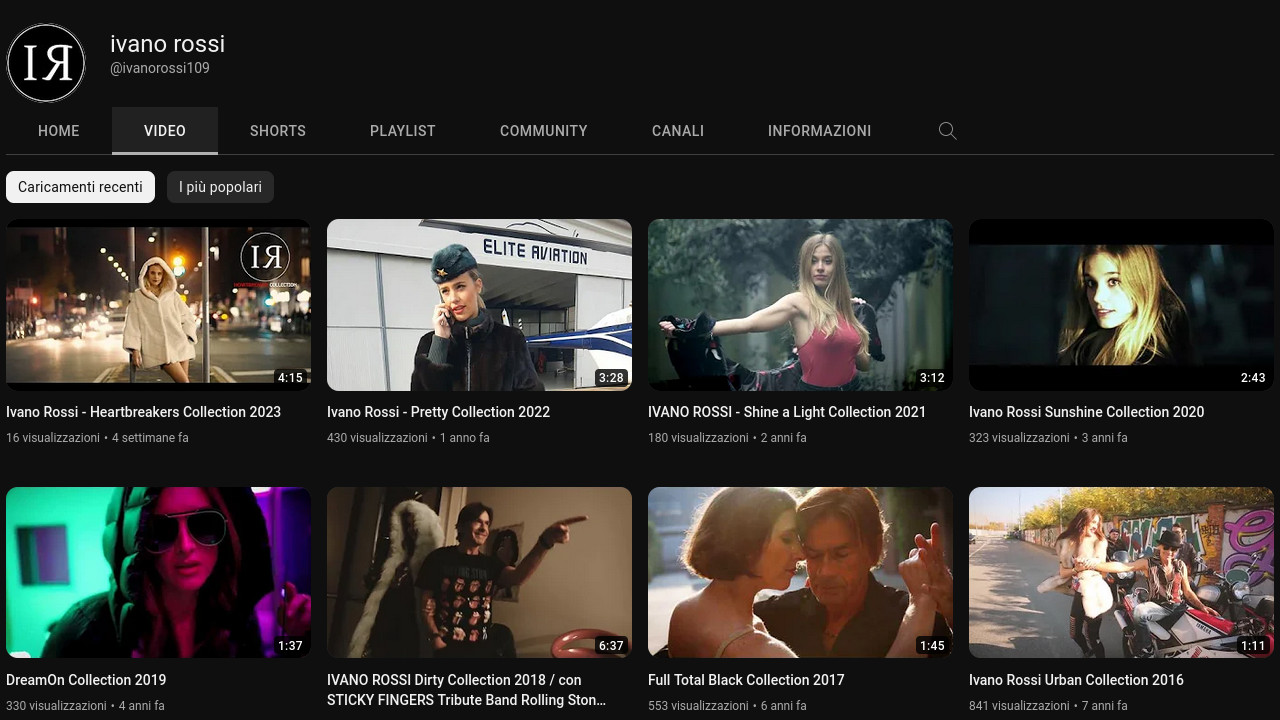Click title Ivano Rossi Sunshine Collection 2020
Screen dimensions: 1280x720
pyautogui.click(x=1086, y=412)
